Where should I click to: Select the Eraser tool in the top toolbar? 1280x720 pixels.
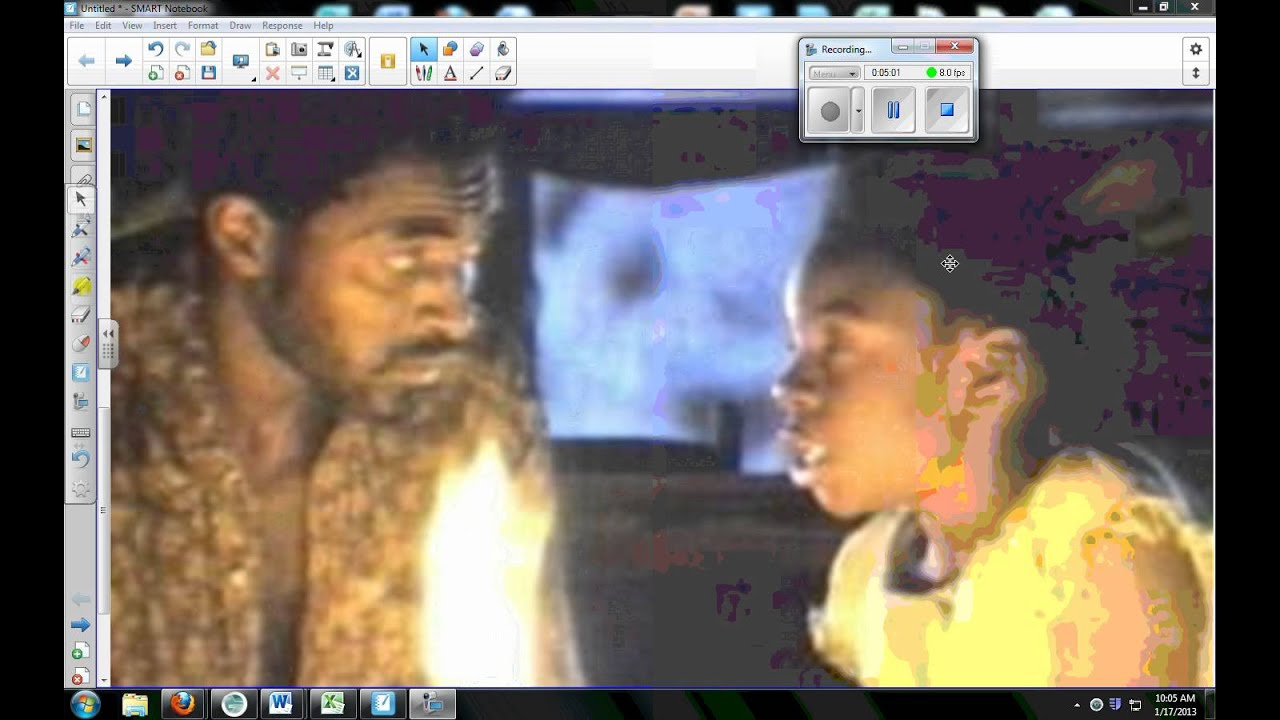[503, 73]
